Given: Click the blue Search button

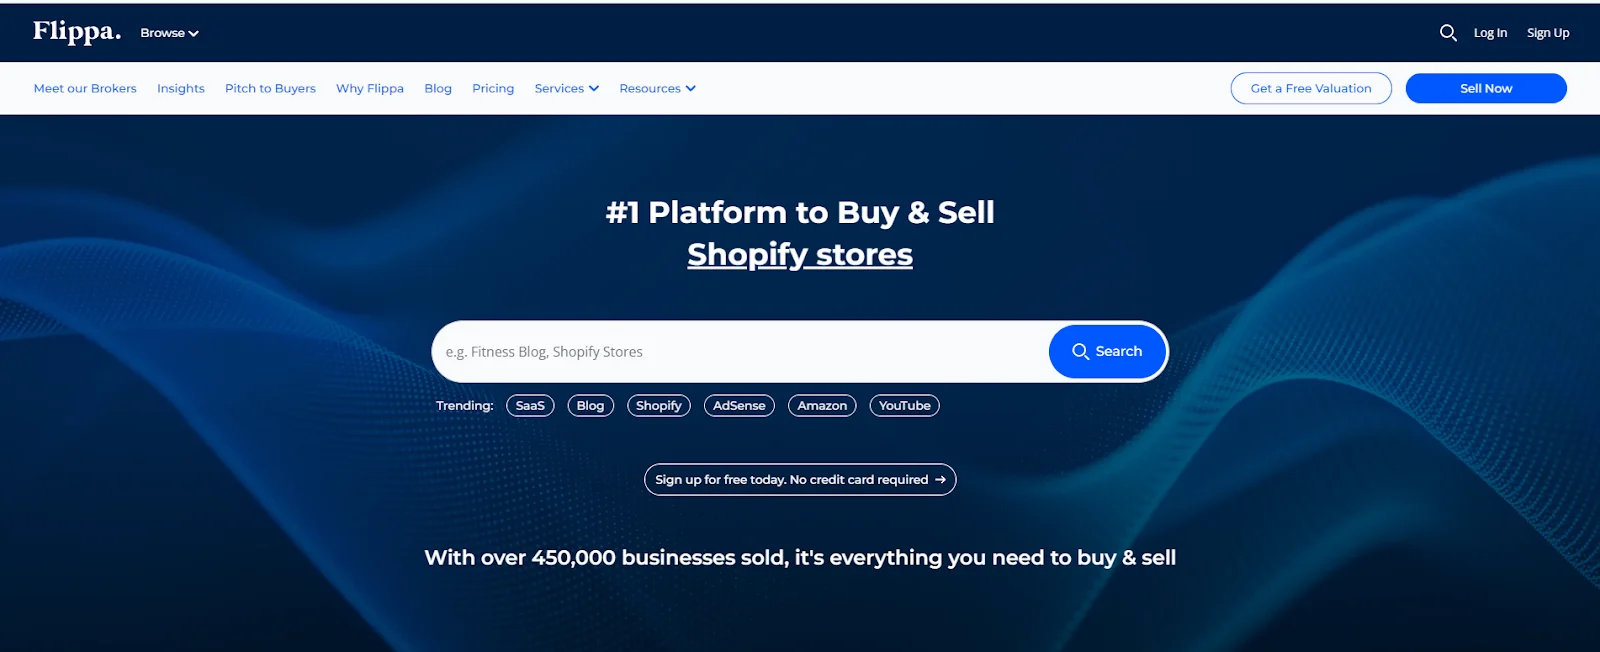Looking at the screenshot, I should coord(1107,351).
